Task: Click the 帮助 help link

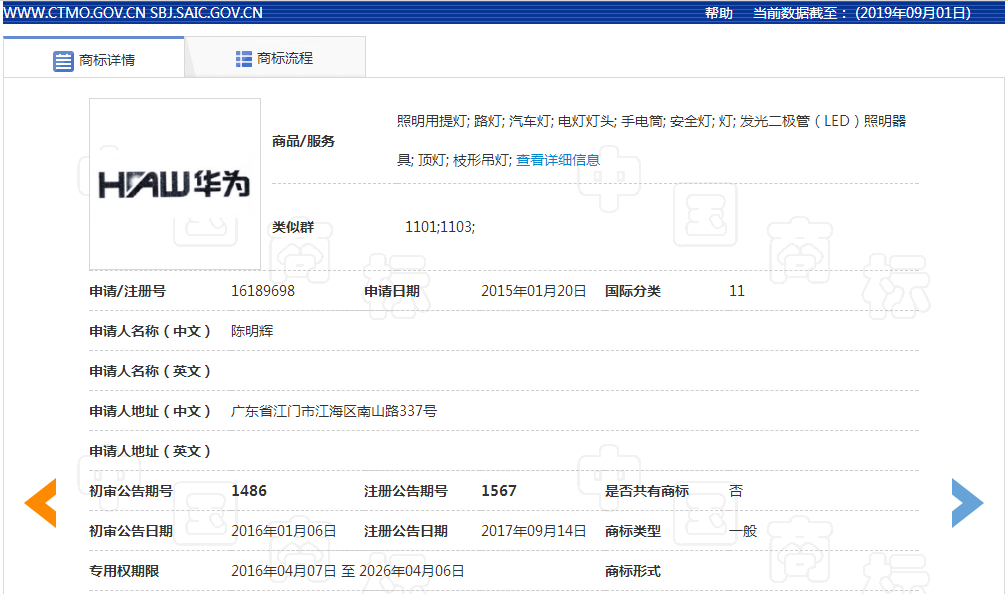Action: 719,13
